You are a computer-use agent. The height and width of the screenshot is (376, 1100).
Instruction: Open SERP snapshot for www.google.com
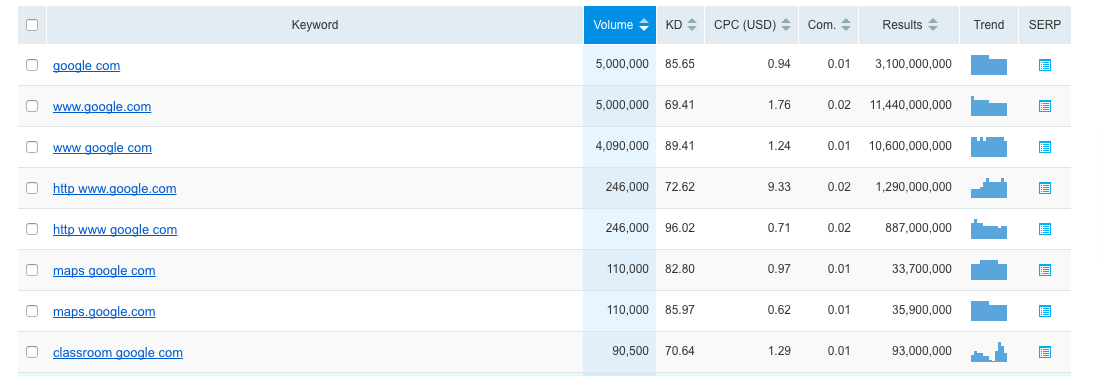[x=1045, y=106]
